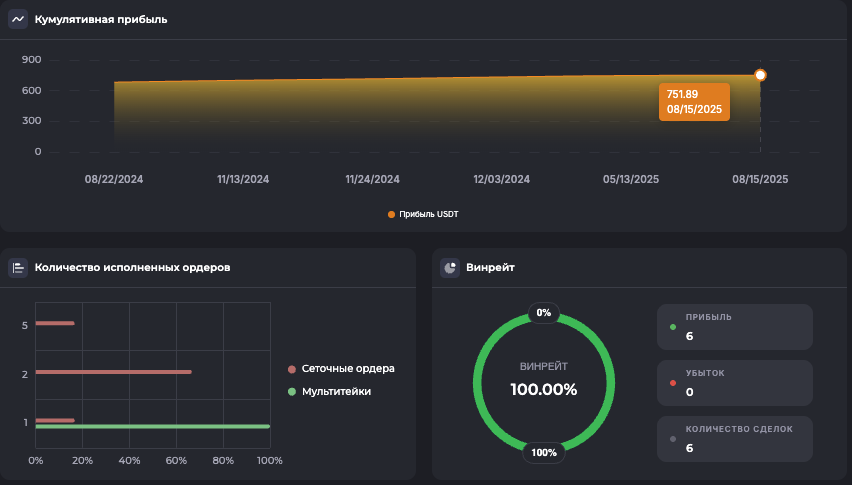852x485 pixels.
Task: Click the 100.00% winrate value in the donut
Action: pos(544,390)
